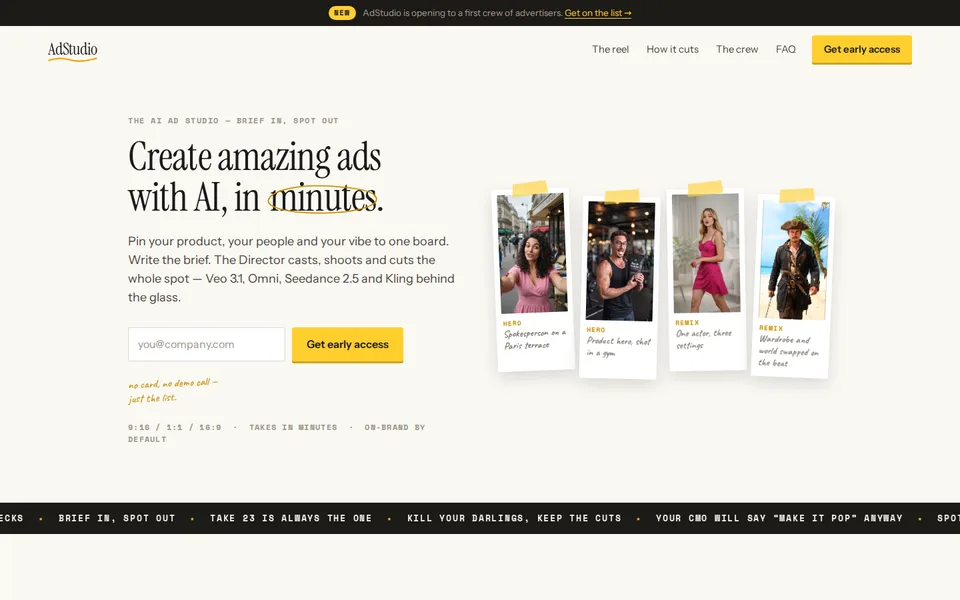This screenshot has width=960, height=600.
Task: Click caption 'One actor, three settings'
Action: (703, 339)
